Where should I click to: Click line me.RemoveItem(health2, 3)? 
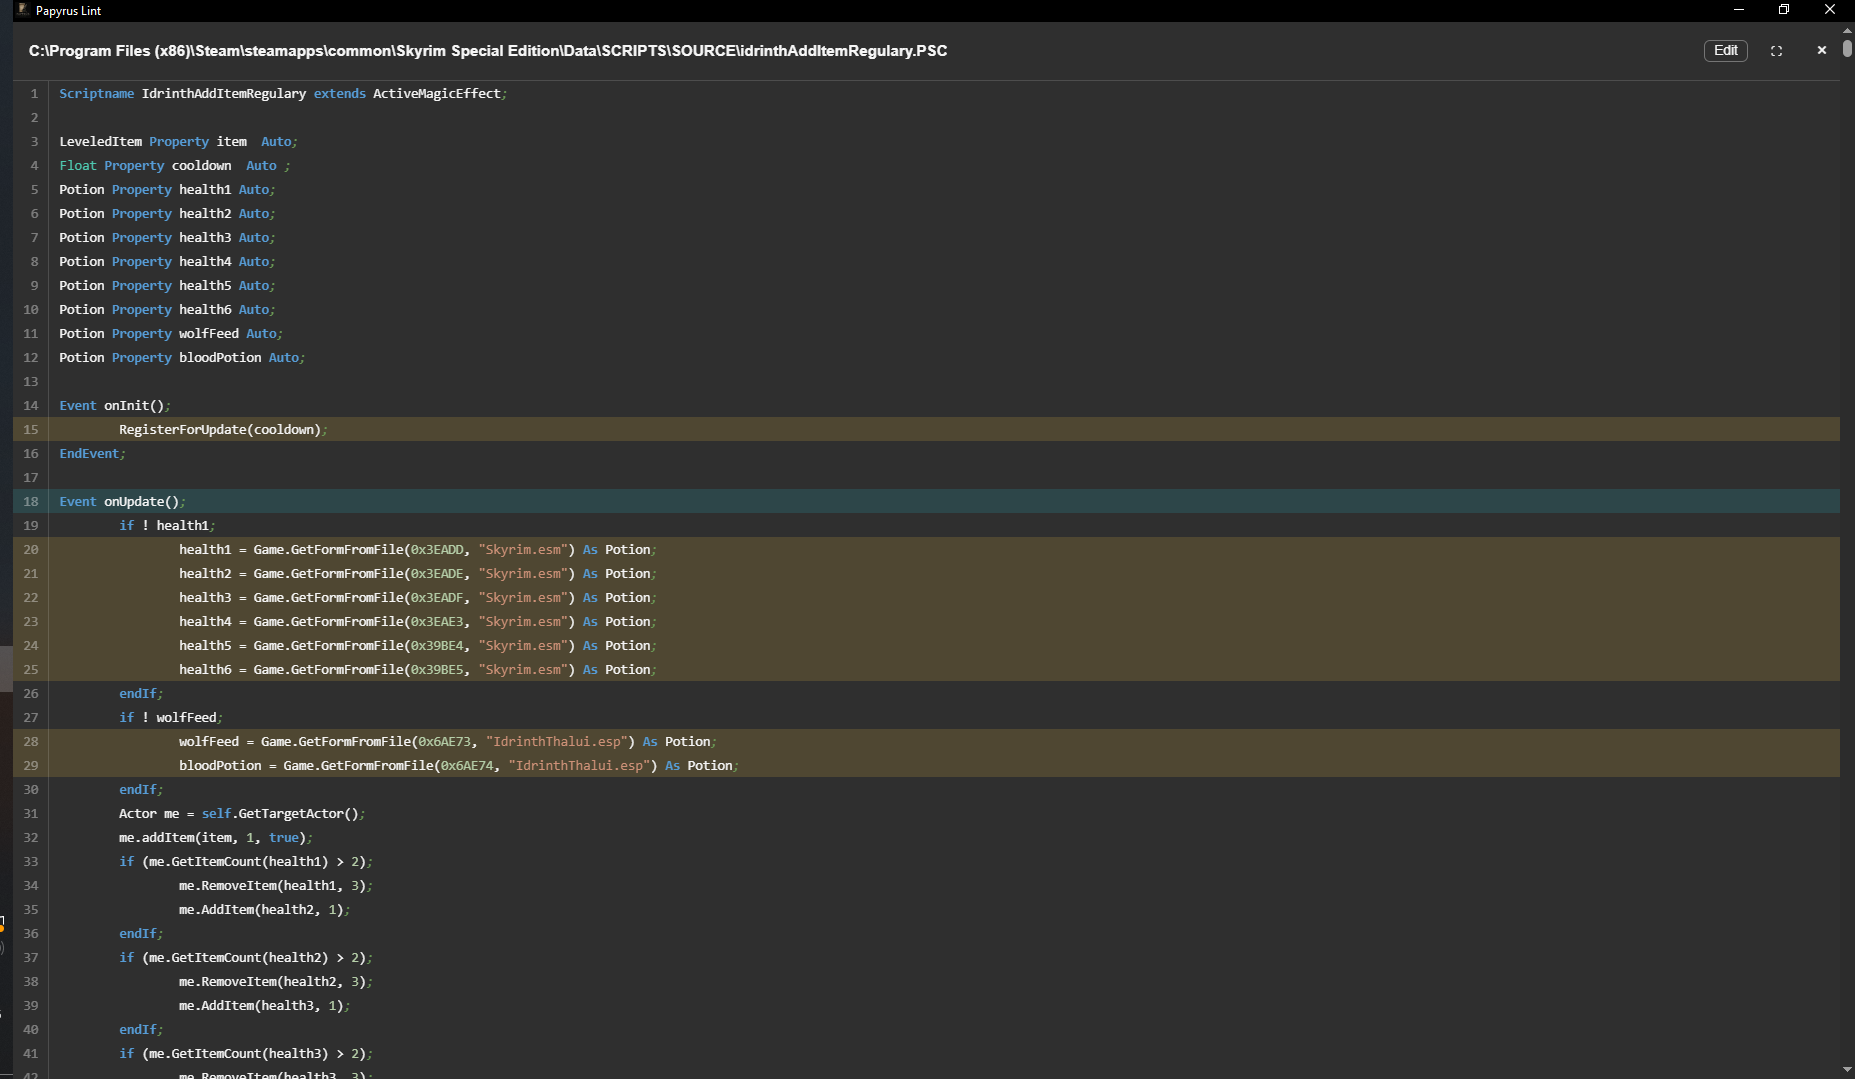(x=276, y=981)
